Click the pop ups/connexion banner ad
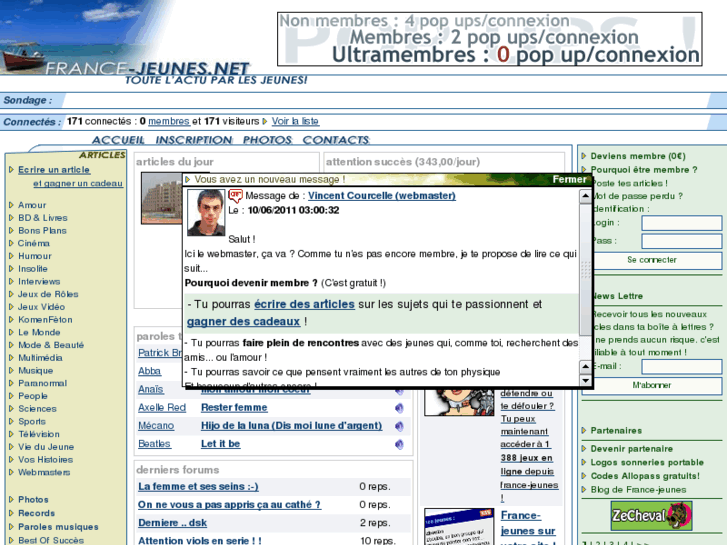 [490, 39]
